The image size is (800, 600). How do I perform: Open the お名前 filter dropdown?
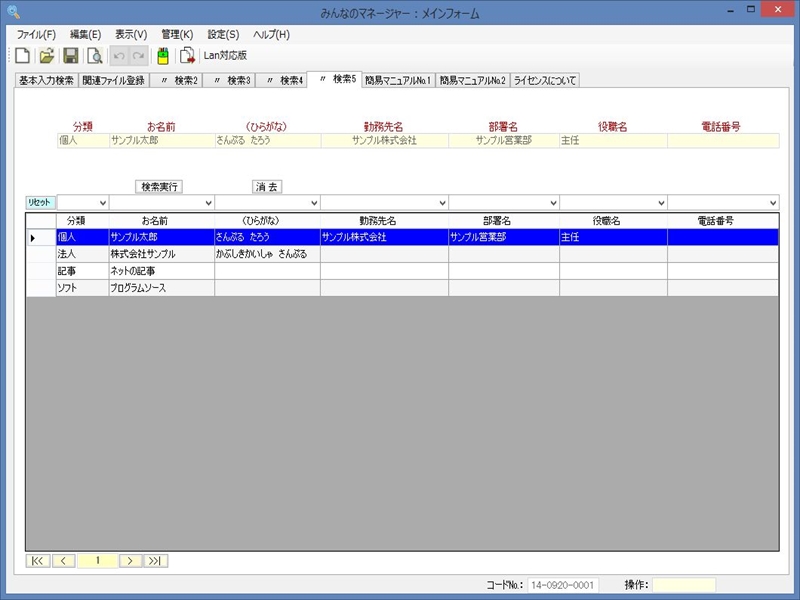point(208,203)
